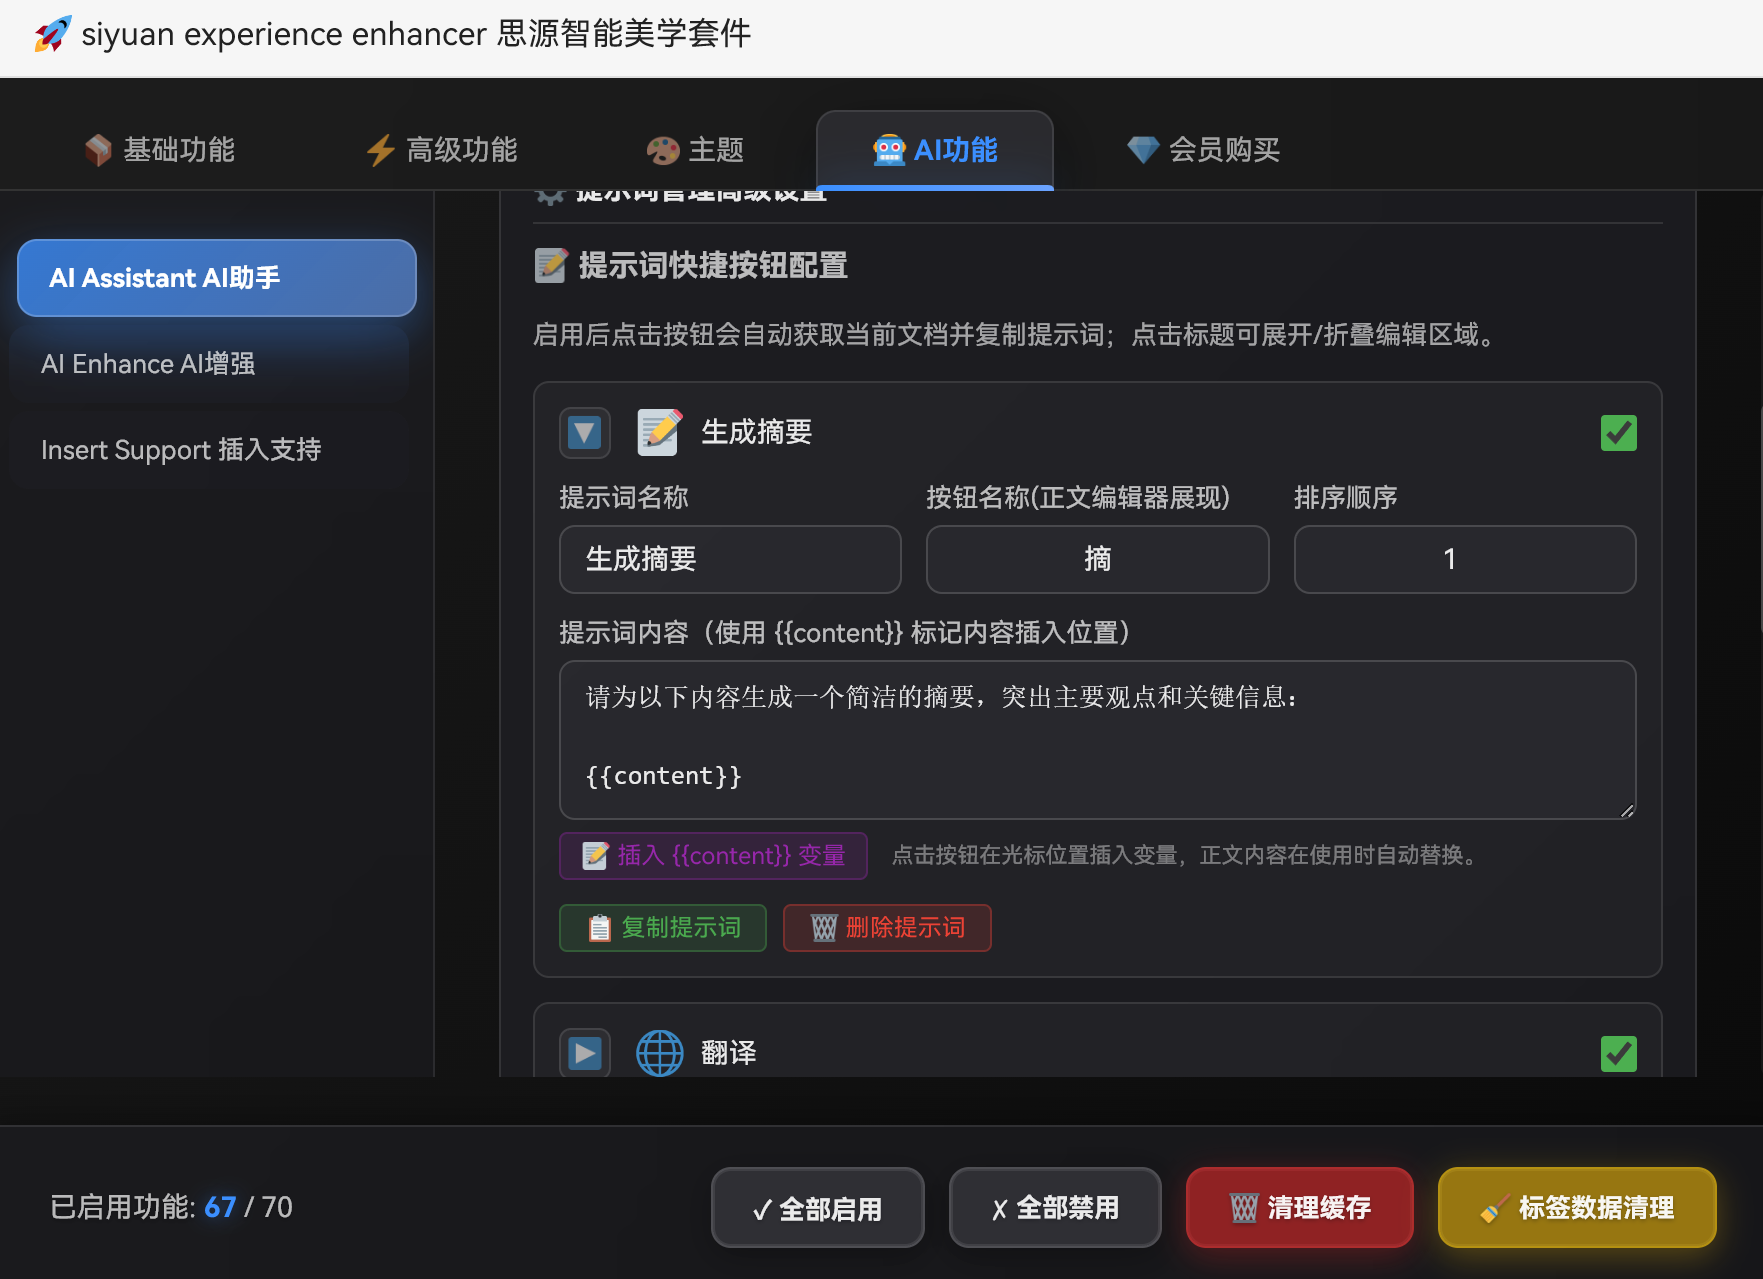Click the 全部禁用 button

(1055, 1208)
